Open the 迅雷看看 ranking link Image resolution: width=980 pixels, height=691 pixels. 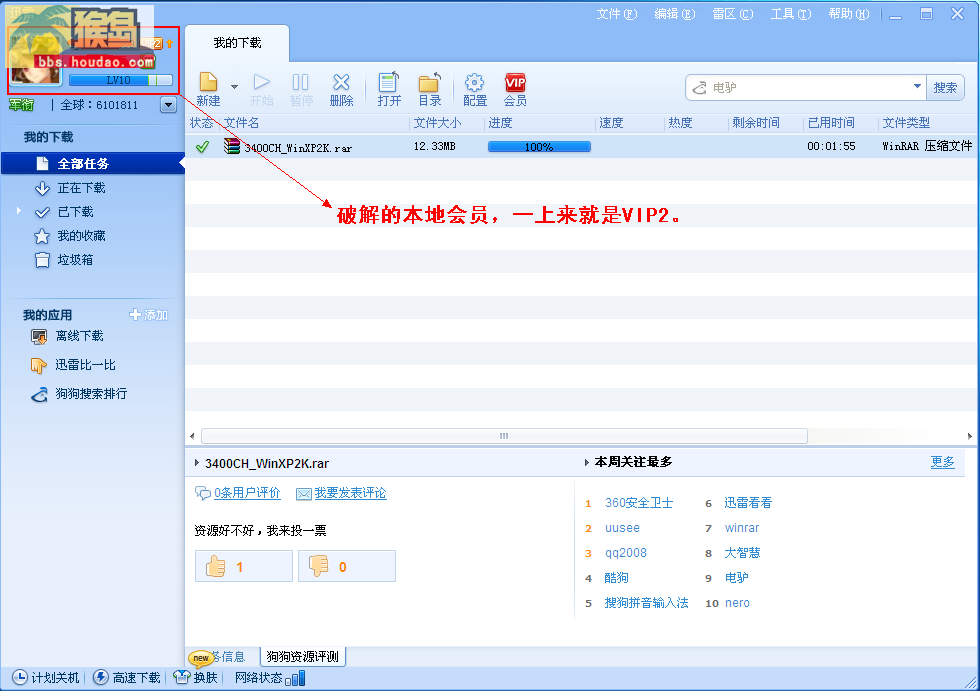point(748,503)
